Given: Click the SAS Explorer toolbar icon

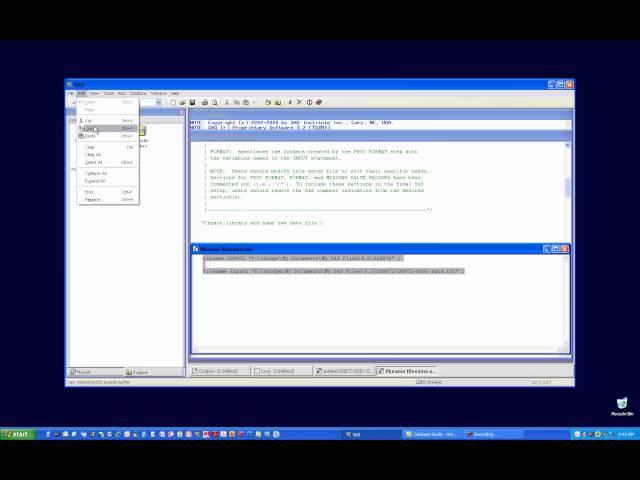Looking at the screenshot, I should [x=278, y=102].
